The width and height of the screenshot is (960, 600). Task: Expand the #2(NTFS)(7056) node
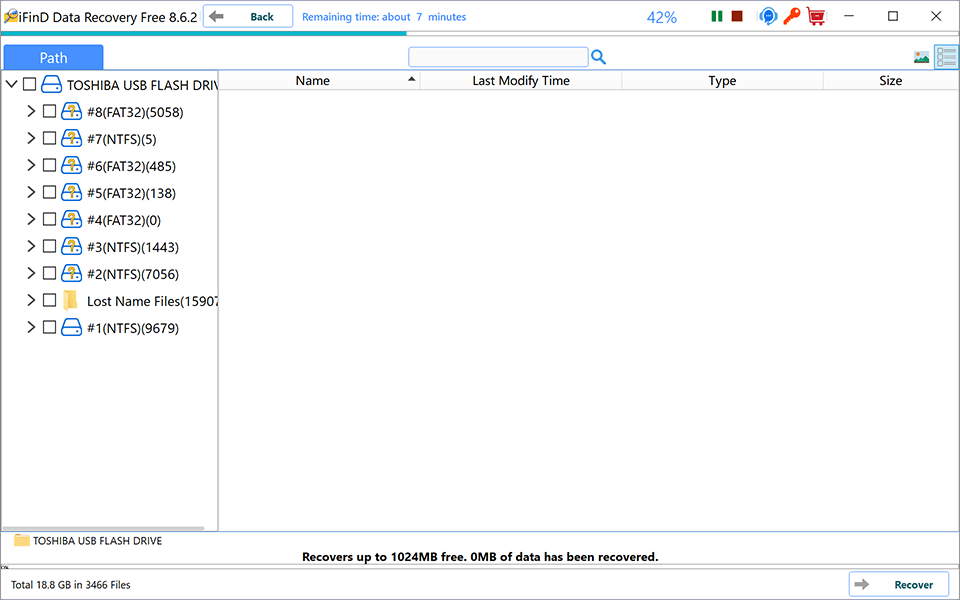[31, 272]
